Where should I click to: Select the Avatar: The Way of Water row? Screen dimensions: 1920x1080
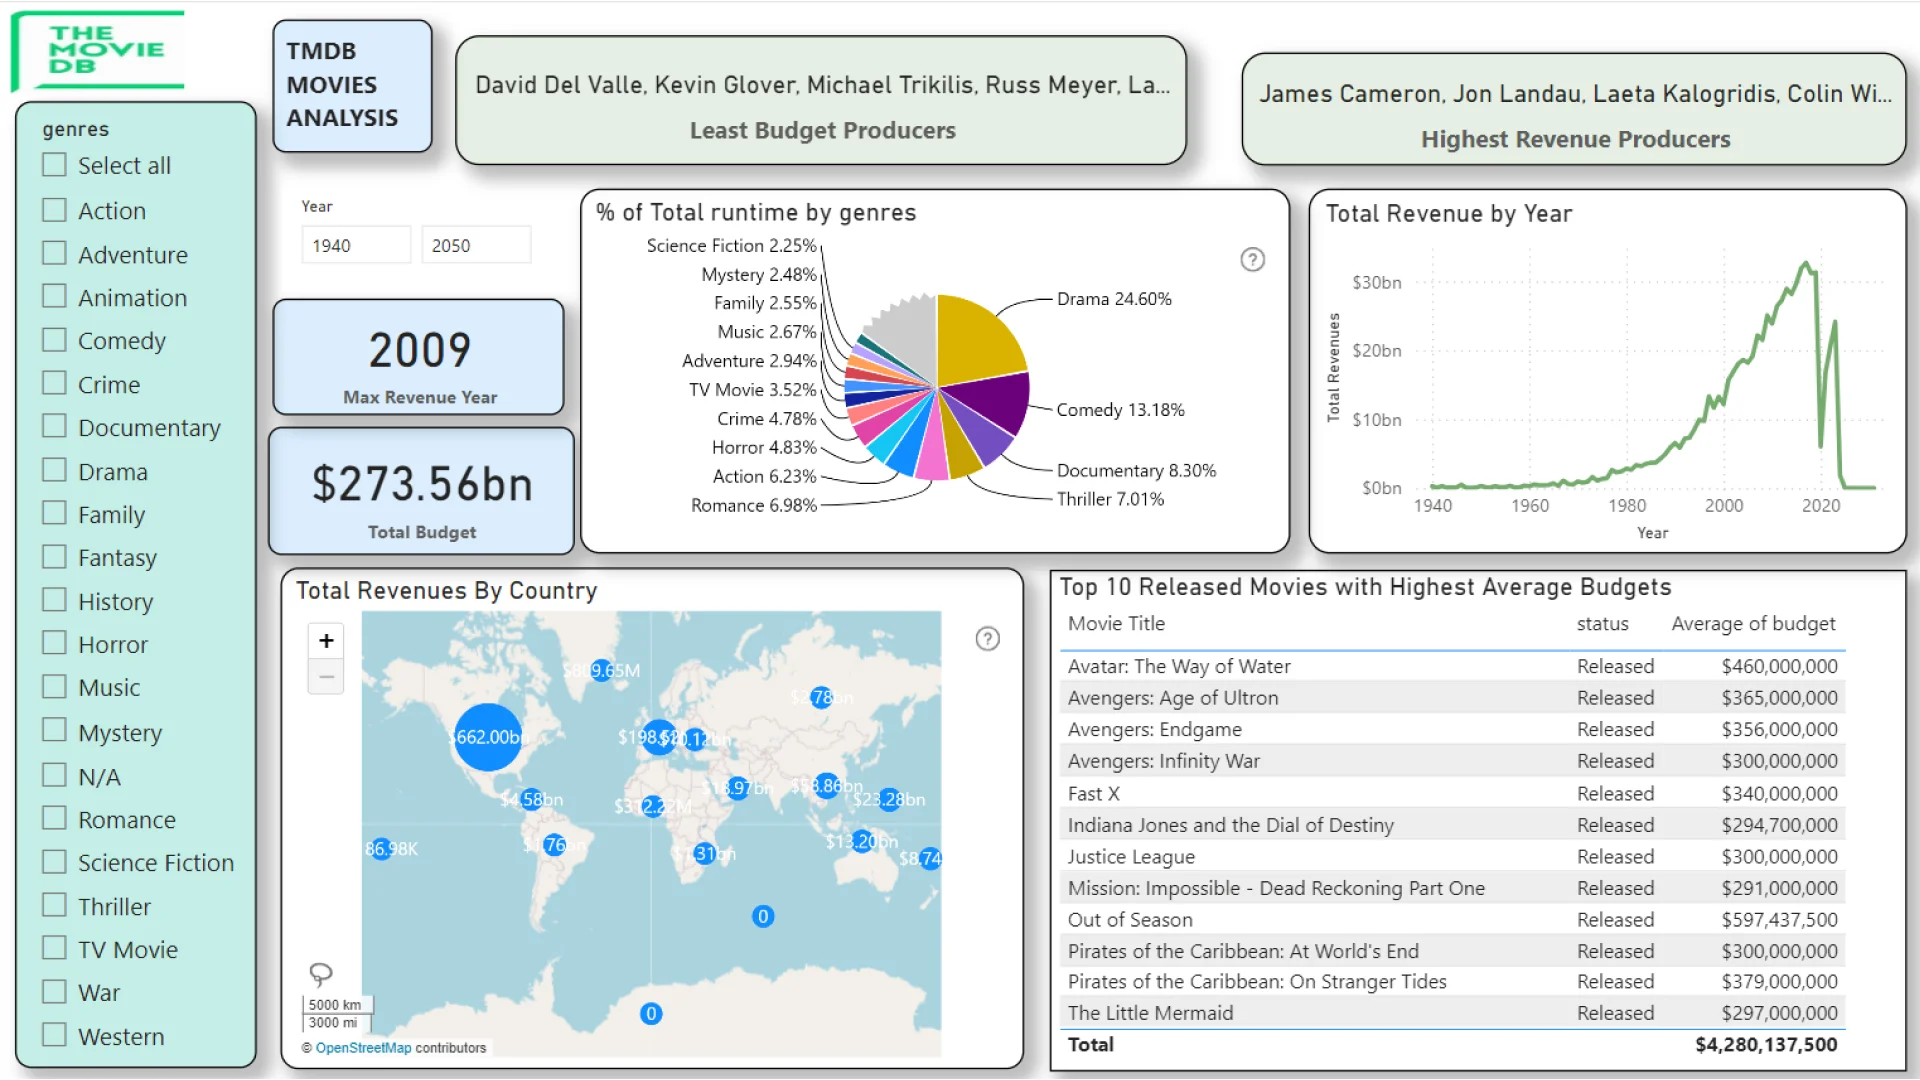[1452, 667]
